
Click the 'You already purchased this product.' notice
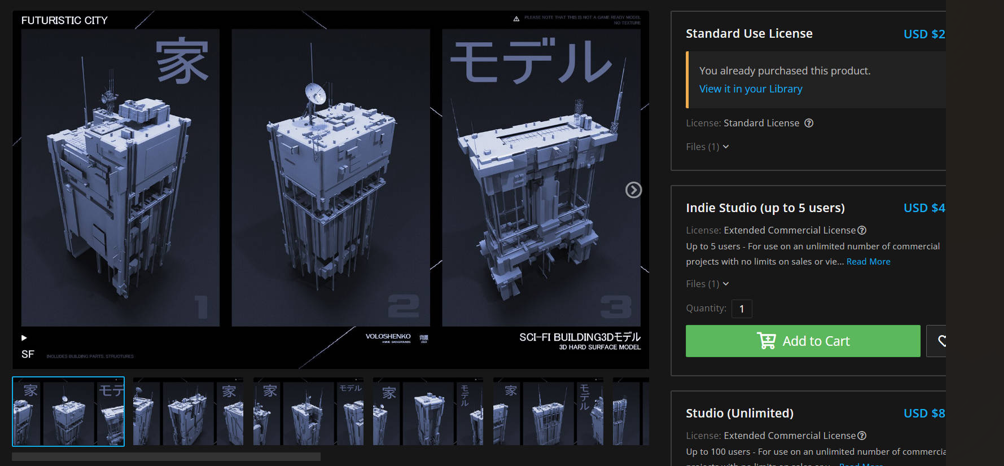click(785, 71)
